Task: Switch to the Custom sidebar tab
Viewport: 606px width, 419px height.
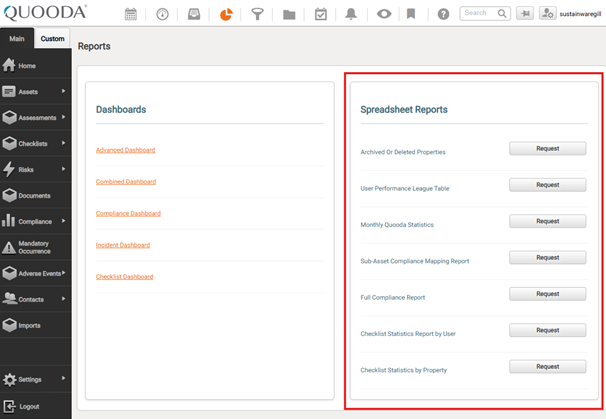Action: 53,39
